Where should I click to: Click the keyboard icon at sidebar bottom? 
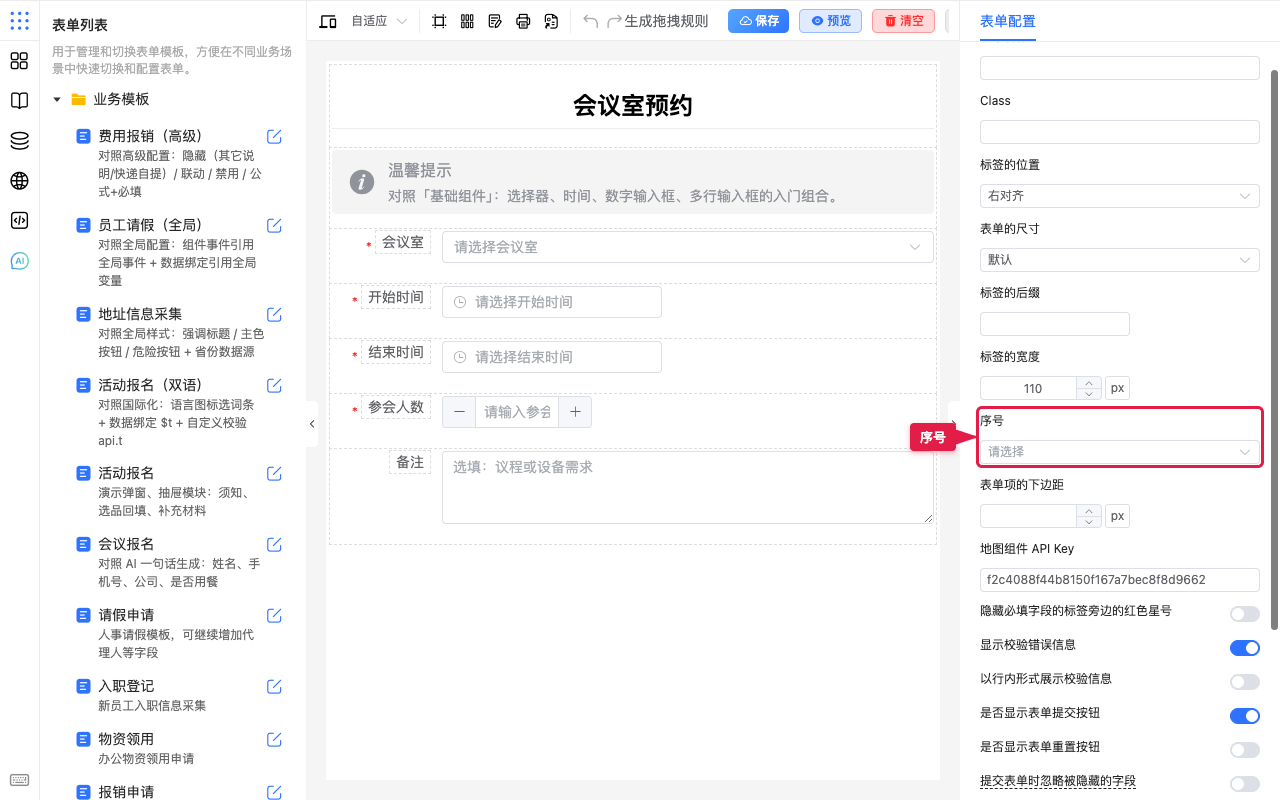pos(19,780)
